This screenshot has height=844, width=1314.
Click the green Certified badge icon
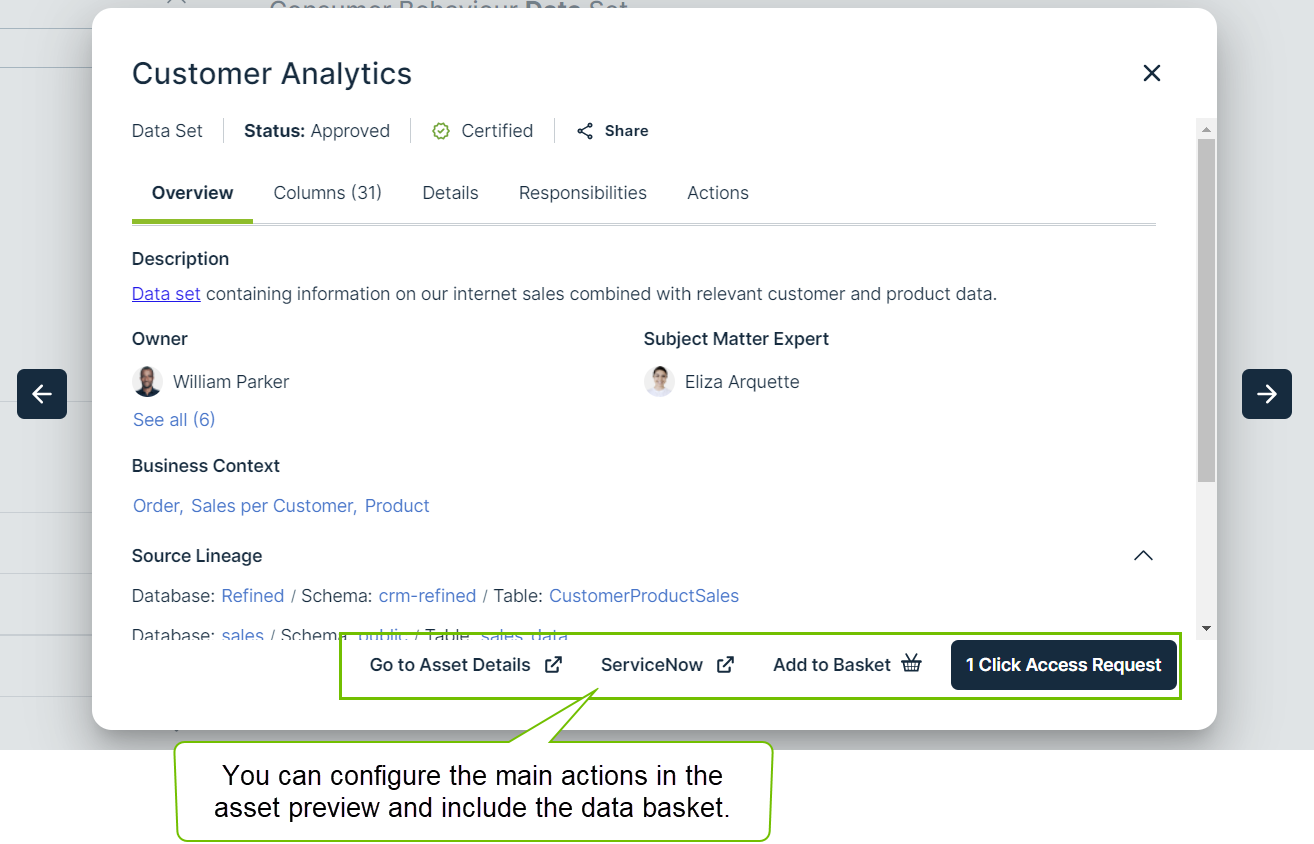[x=441, y=131]
